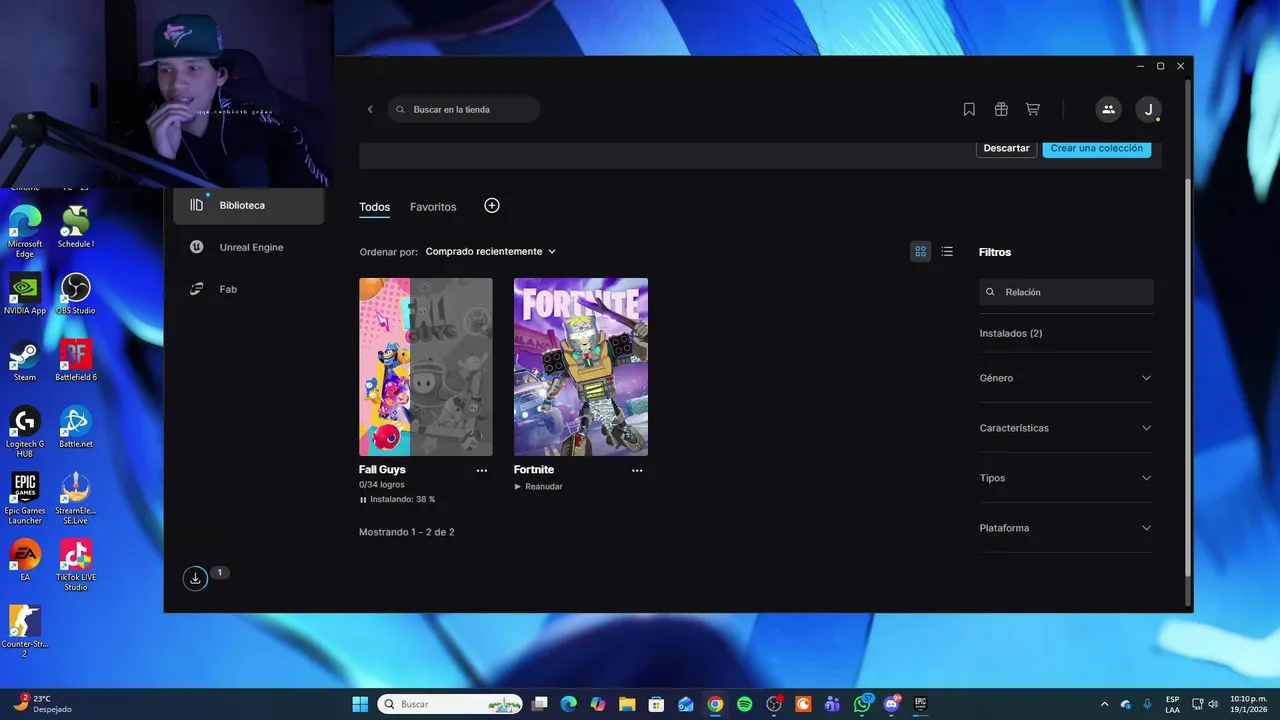Open Unreal Engine in the sidebar
Screen dimensions: 1280x720
click(248, 247)
